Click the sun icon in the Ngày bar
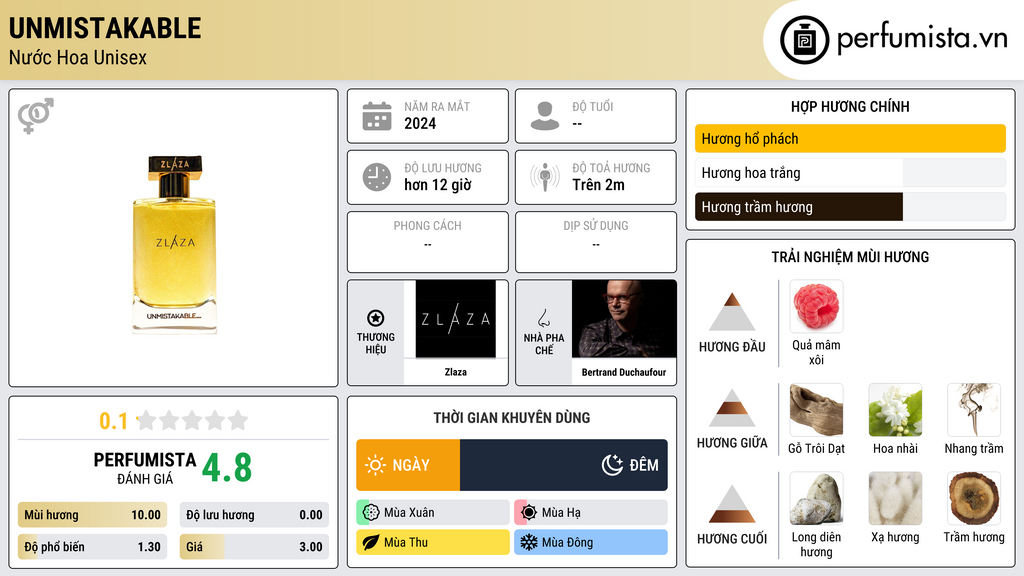1024x576 pixels. [x=375, y=465]
